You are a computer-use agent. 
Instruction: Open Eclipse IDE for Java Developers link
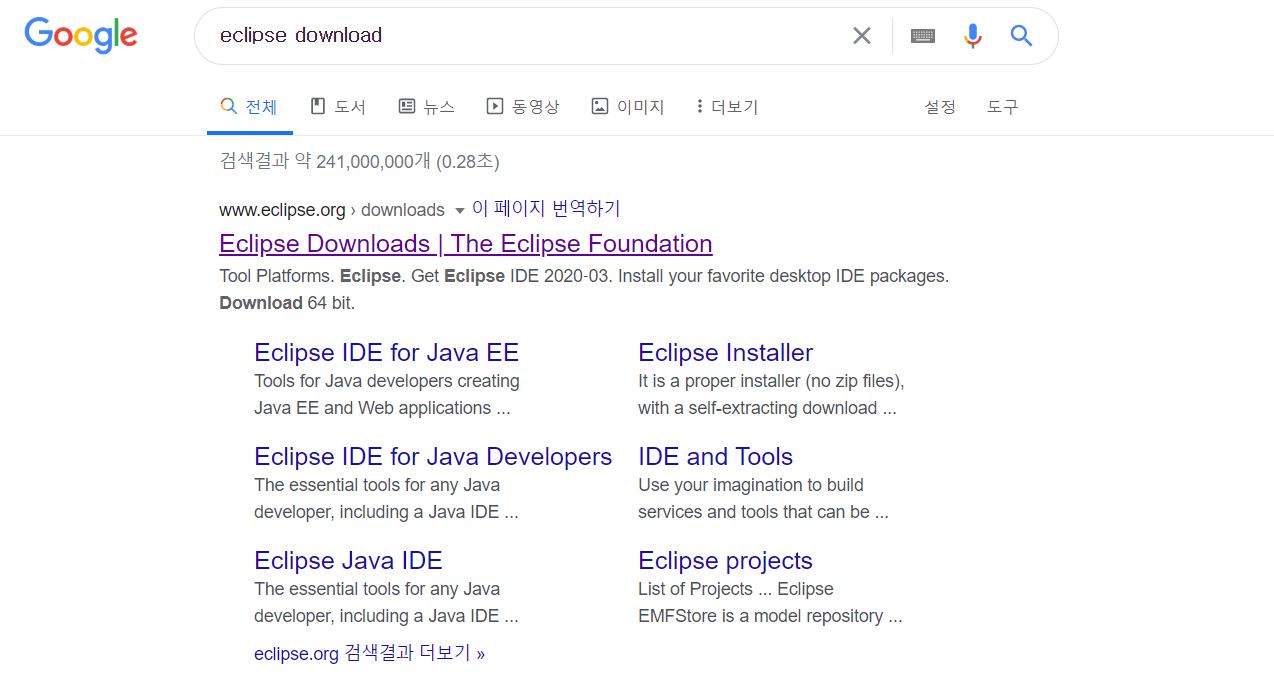click(x=433, y=456)
